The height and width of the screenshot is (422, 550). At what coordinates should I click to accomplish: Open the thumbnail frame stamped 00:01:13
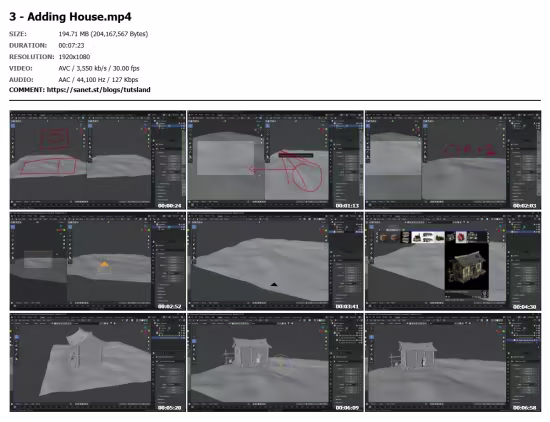click(275, 160)
